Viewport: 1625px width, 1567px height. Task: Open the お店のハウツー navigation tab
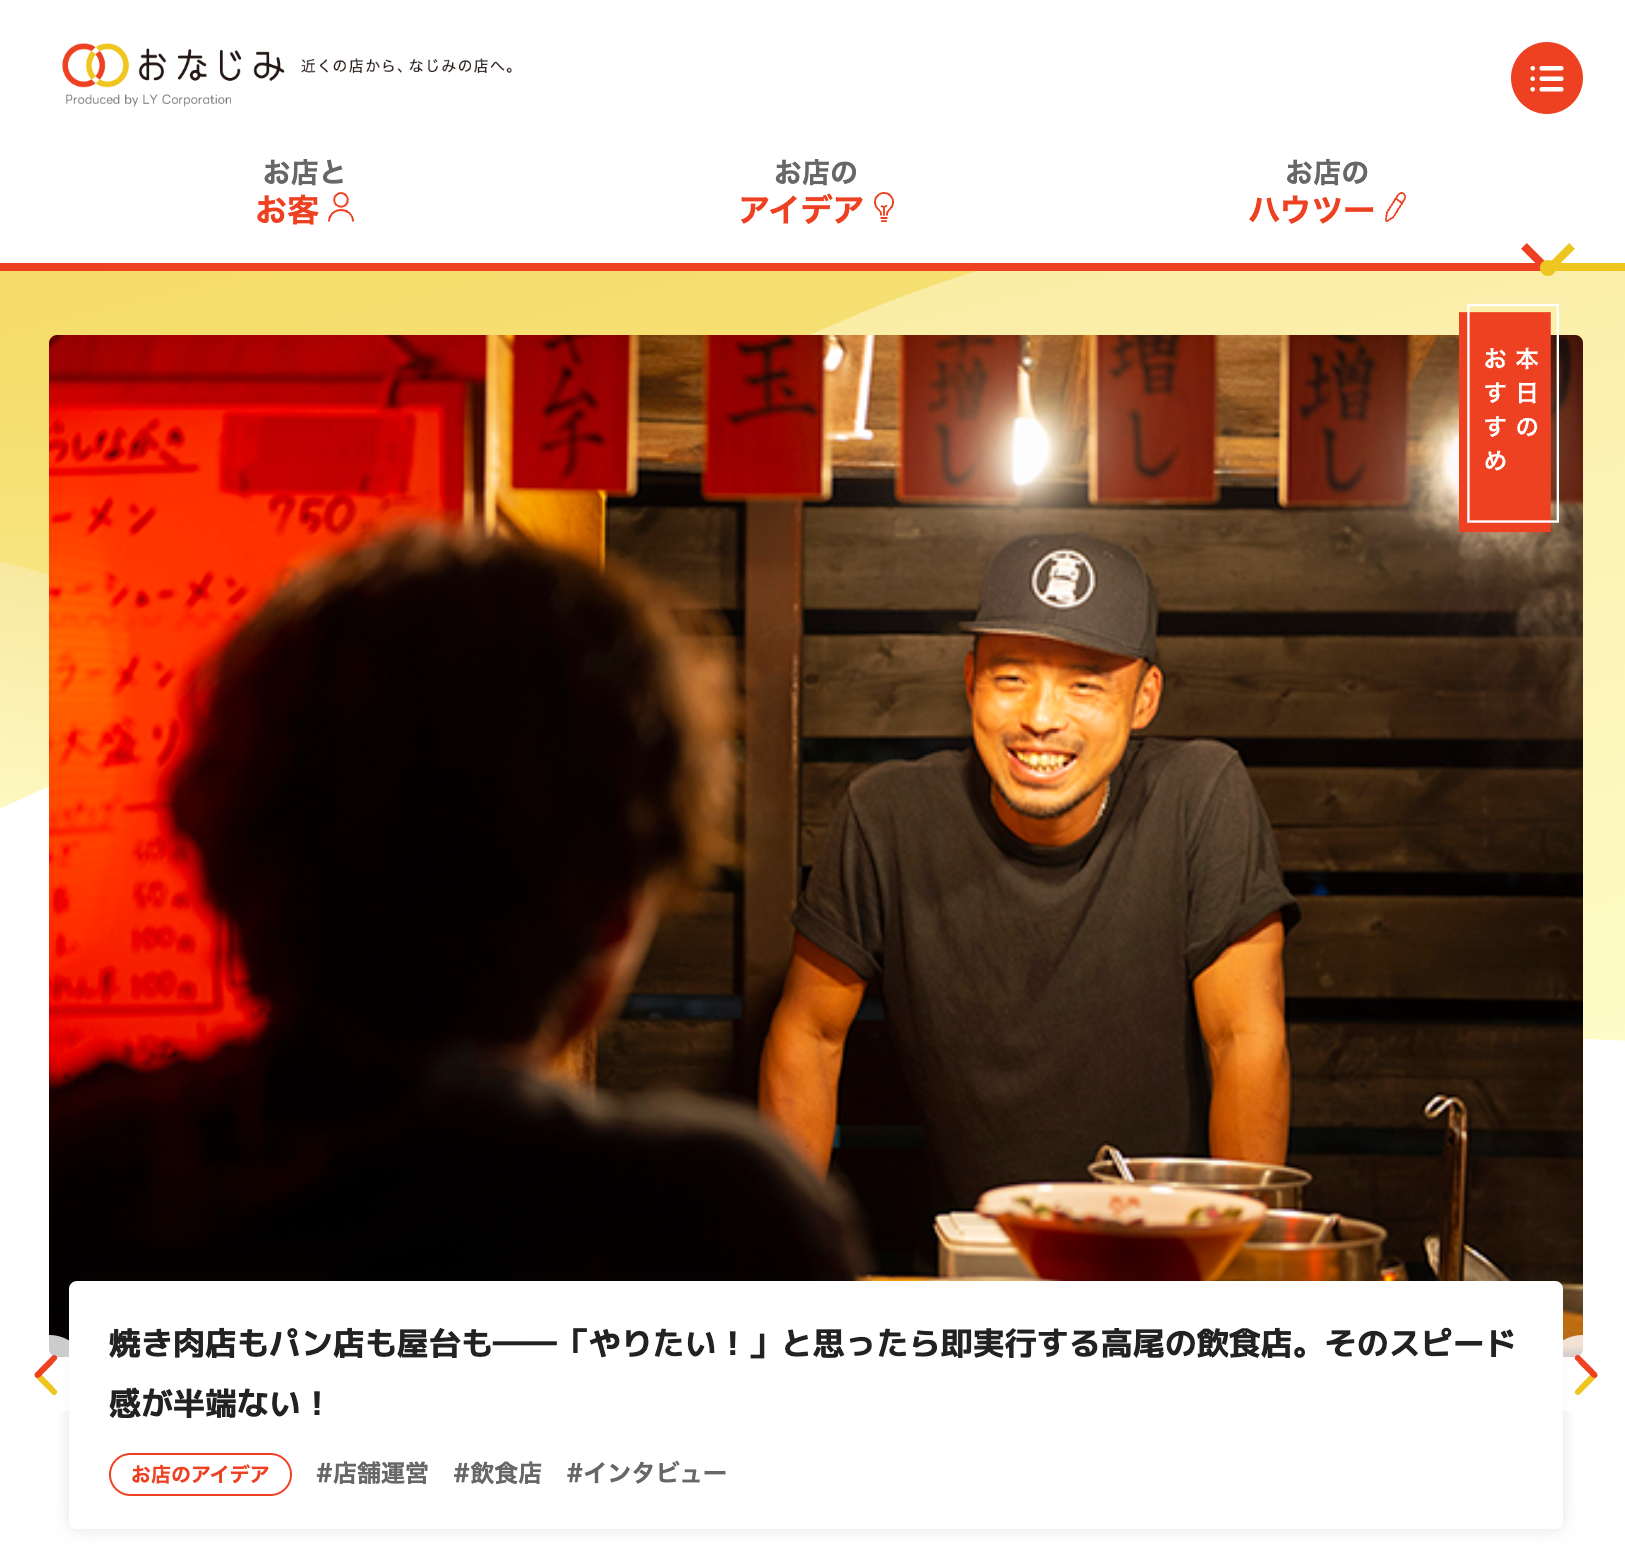pyautogui.click(x=1327, y=192)
